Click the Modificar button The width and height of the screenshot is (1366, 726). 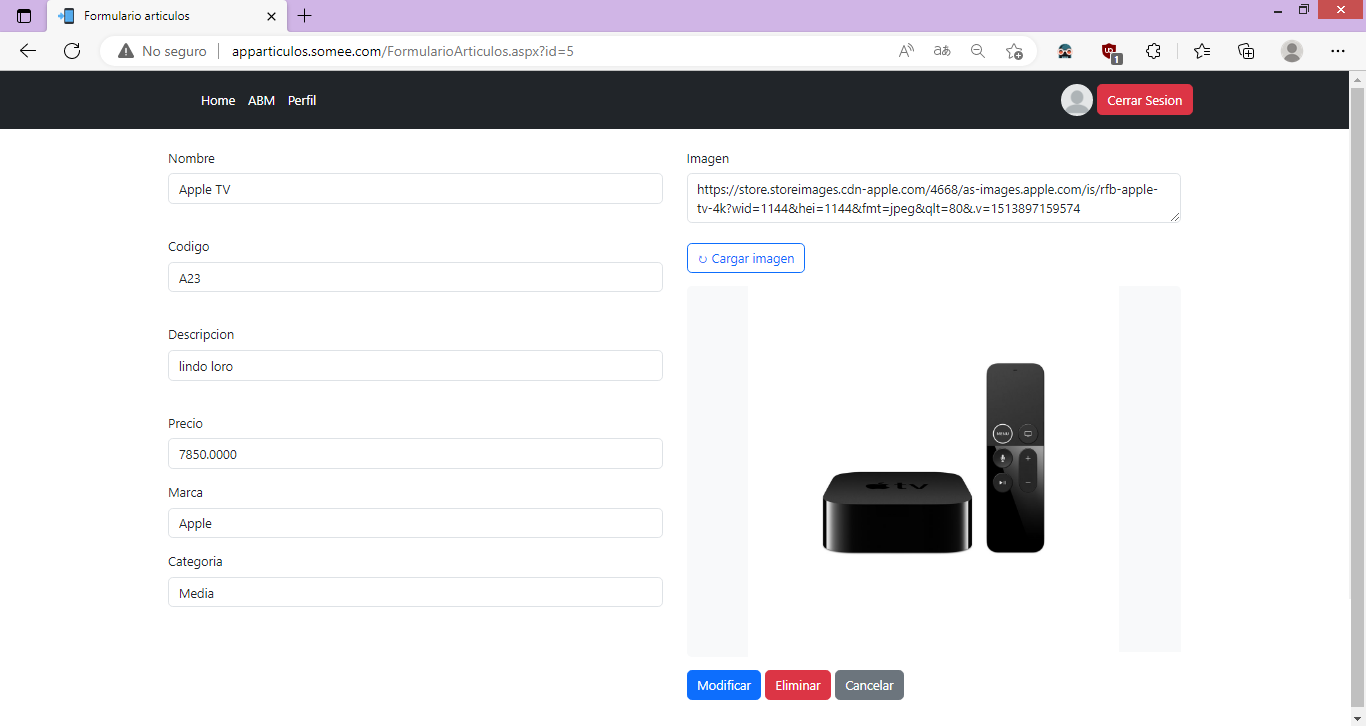(724, 685)
